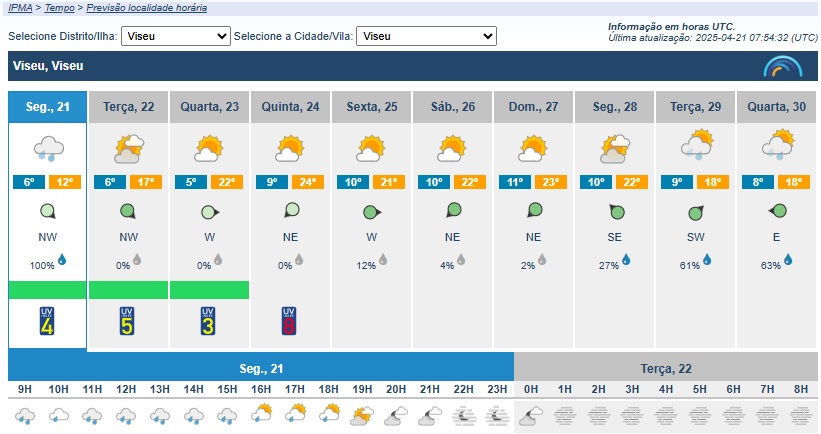Screen dimensions: 821x434
Task: Click the 19H hourly sun-cloud icon
Action: coord(362,415)
